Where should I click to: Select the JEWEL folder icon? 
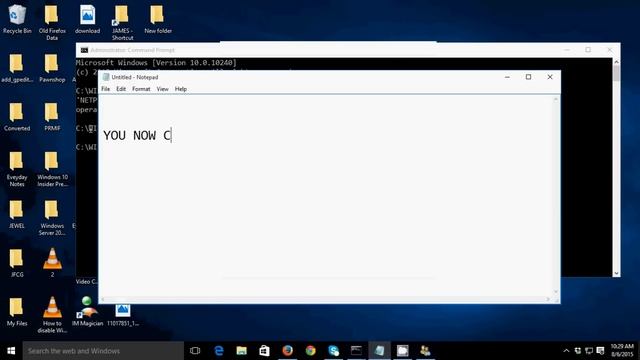(x=17, y=214)
